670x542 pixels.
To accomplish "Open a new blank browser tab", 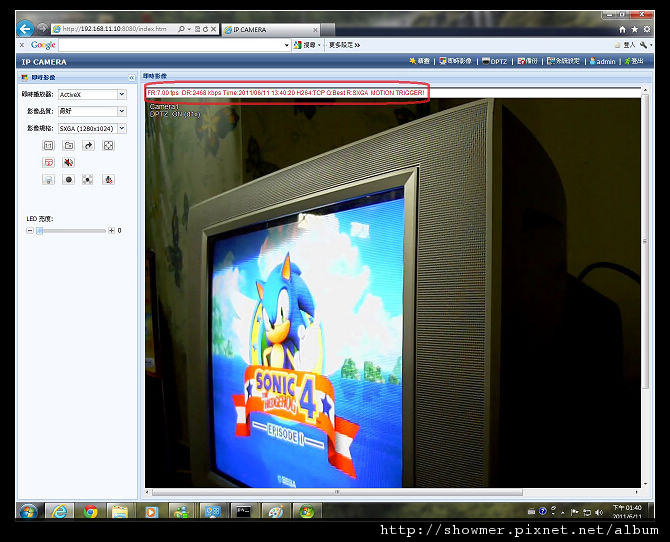I will [x=328, y=29].
